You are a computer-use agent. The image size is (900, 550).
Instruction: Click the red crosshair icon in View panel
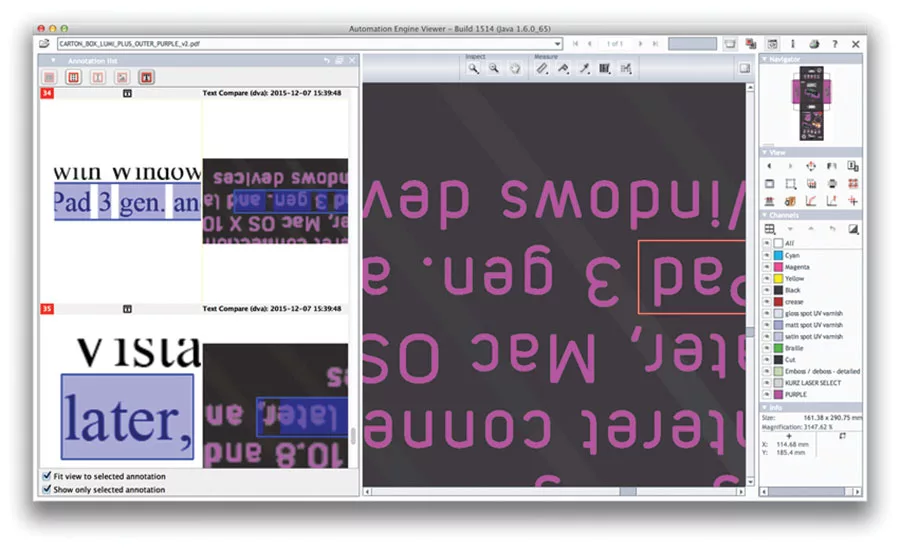click(x=853, y=202)
